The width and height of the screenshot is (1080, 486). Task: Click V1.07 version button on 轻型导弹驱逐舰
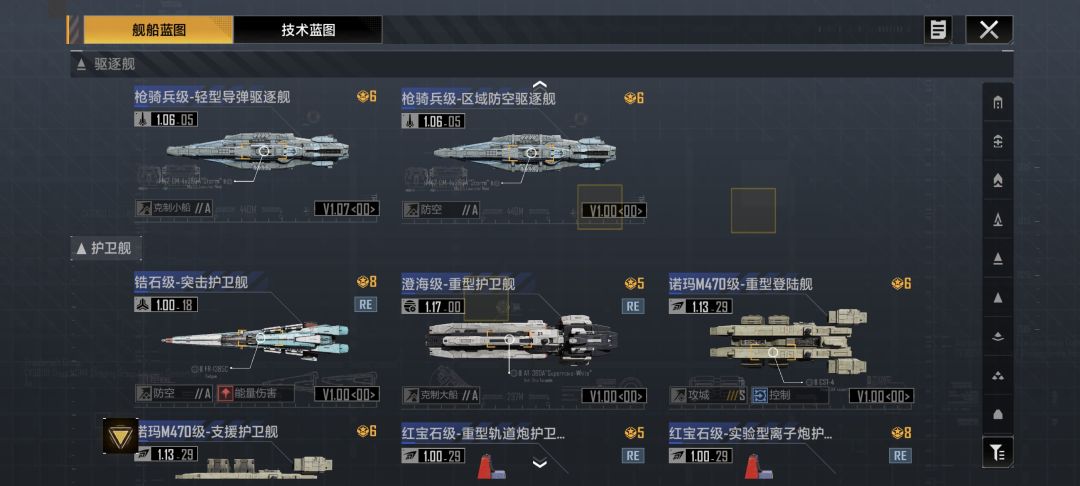[x=346, y=209]
